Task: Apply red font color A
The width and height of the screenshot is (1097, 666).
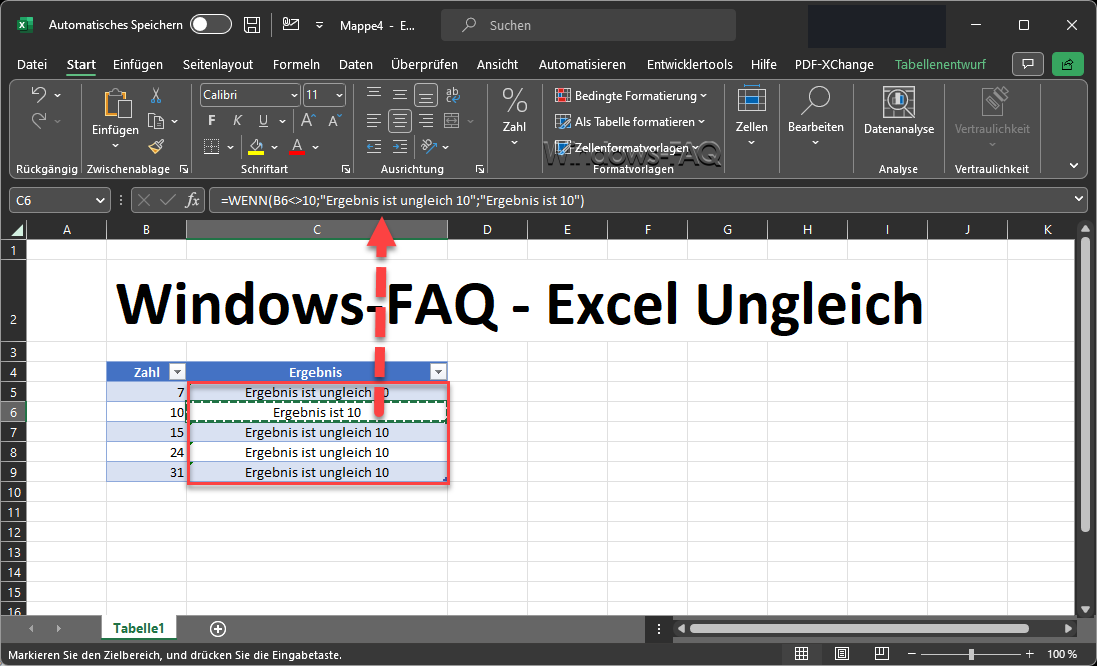Action: click(x=297, y=147)
